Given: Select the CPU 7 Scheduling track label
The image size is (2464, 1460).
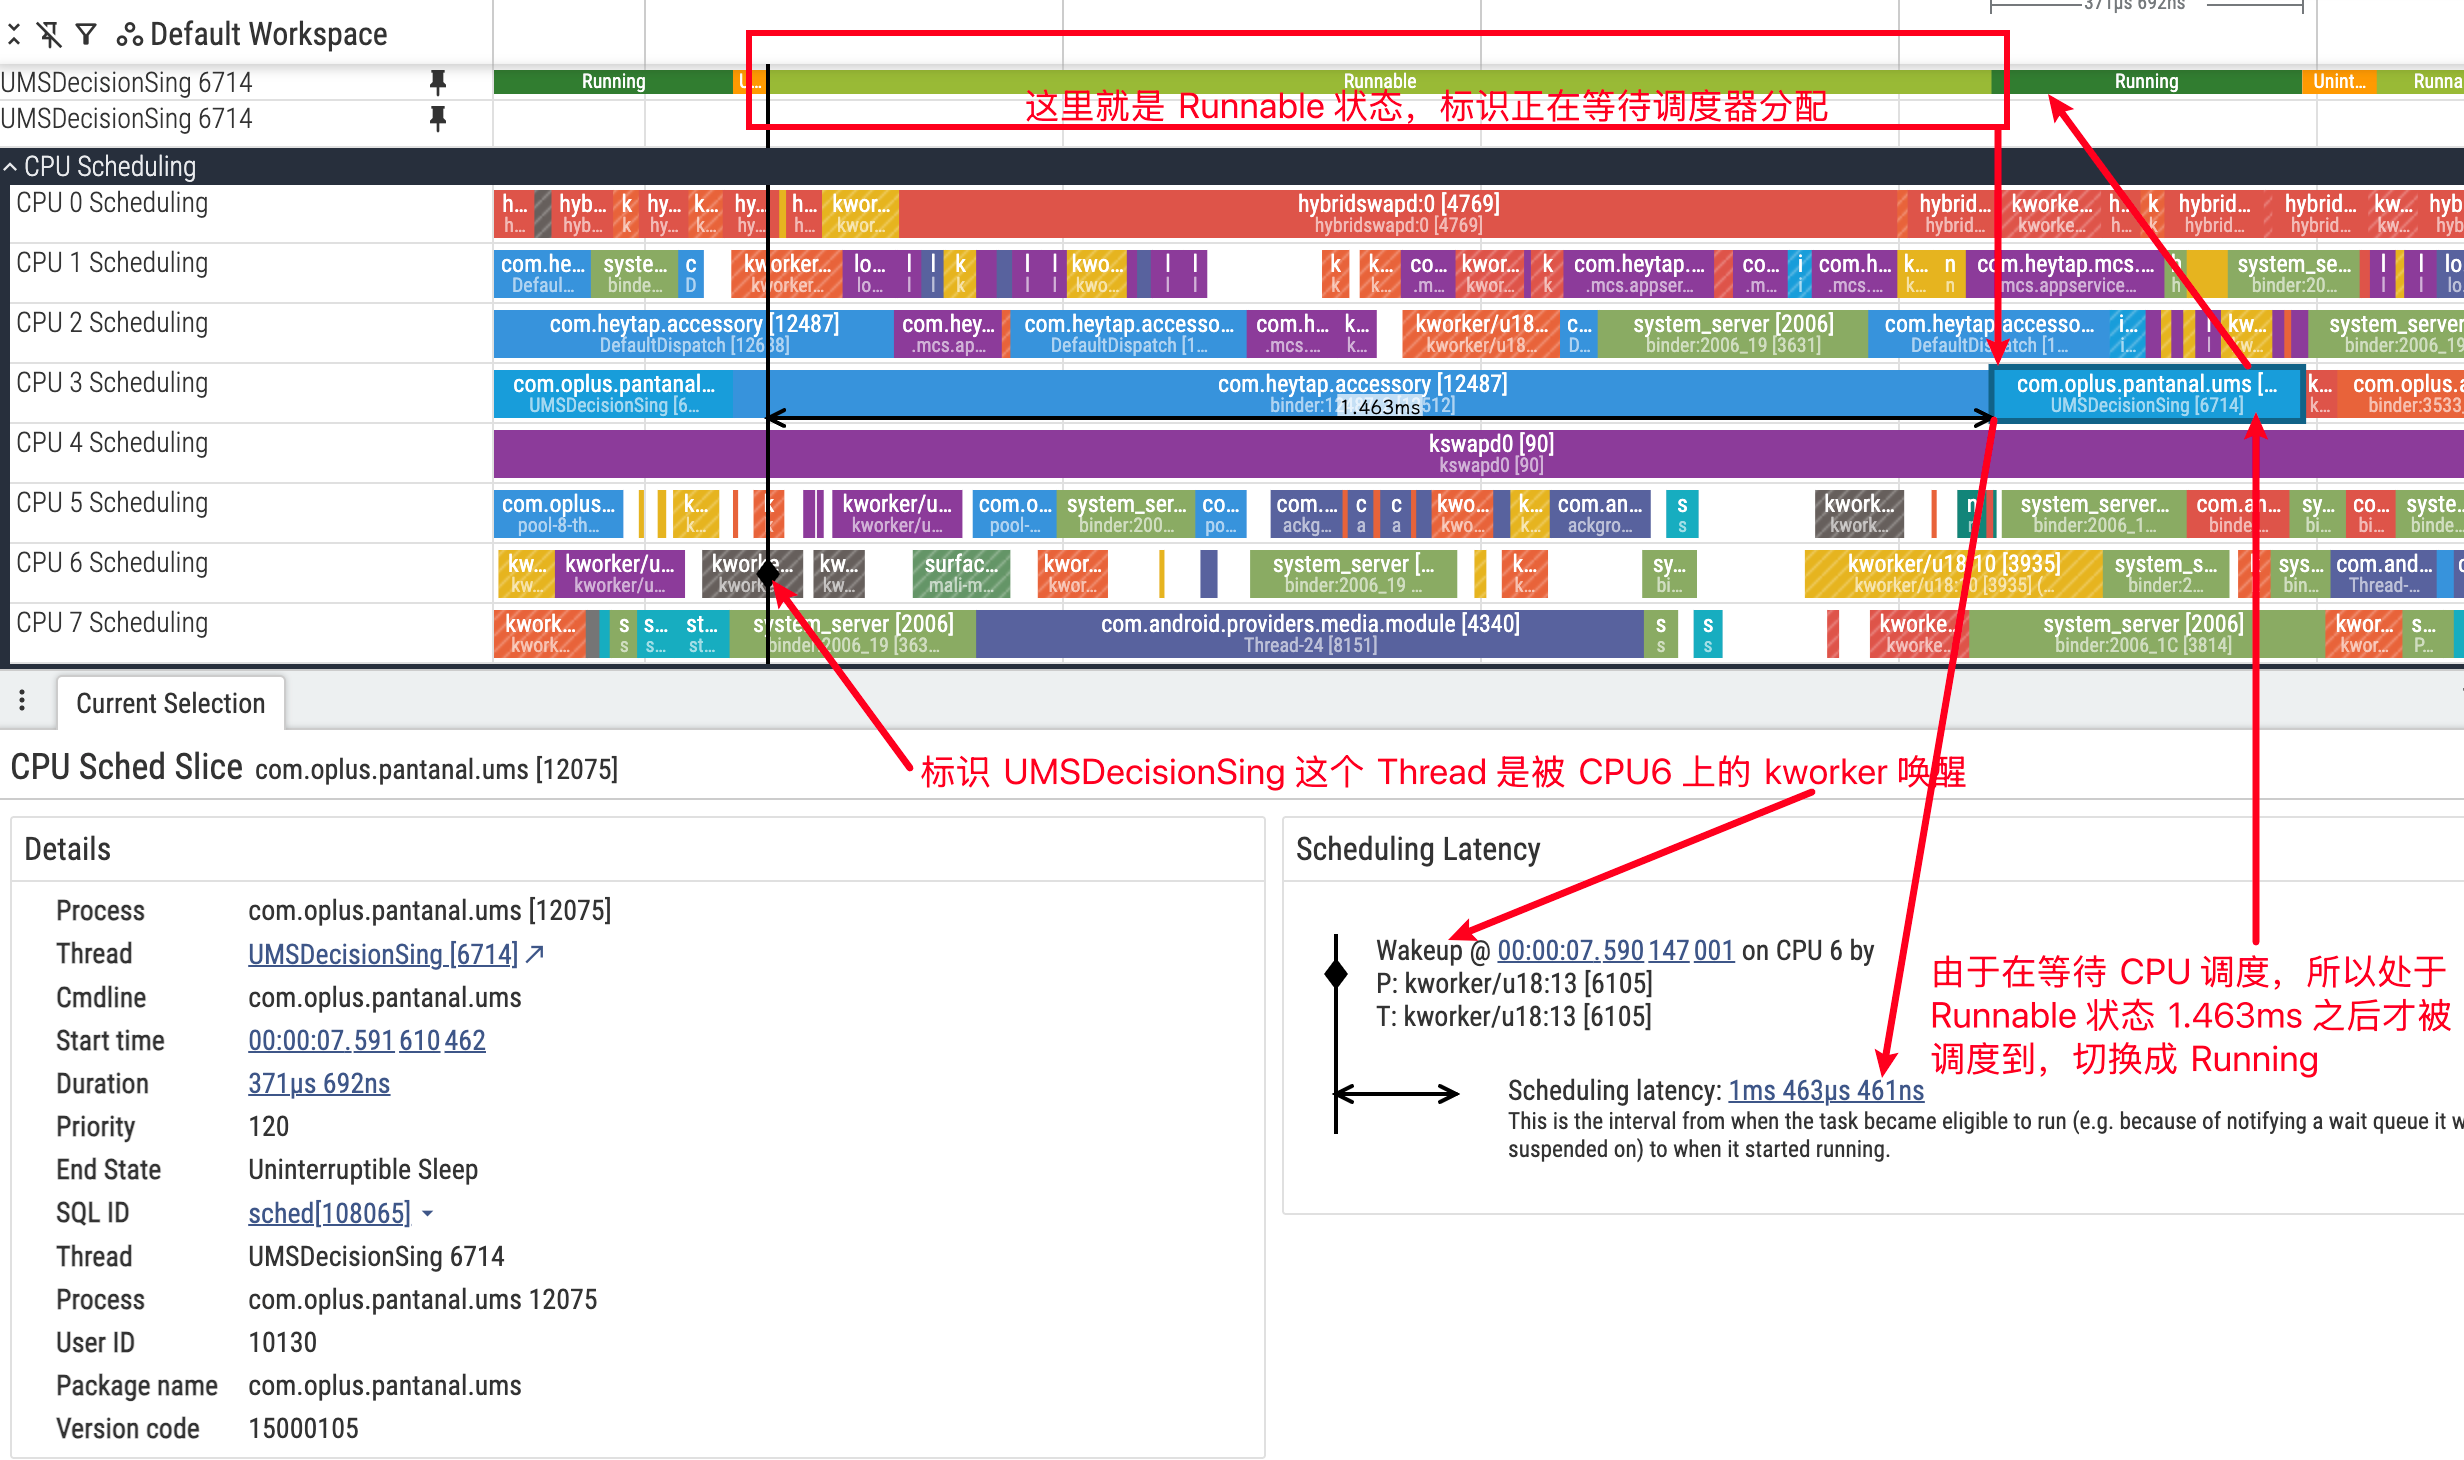Looking at the screenshot, I should tap(112, 623).
